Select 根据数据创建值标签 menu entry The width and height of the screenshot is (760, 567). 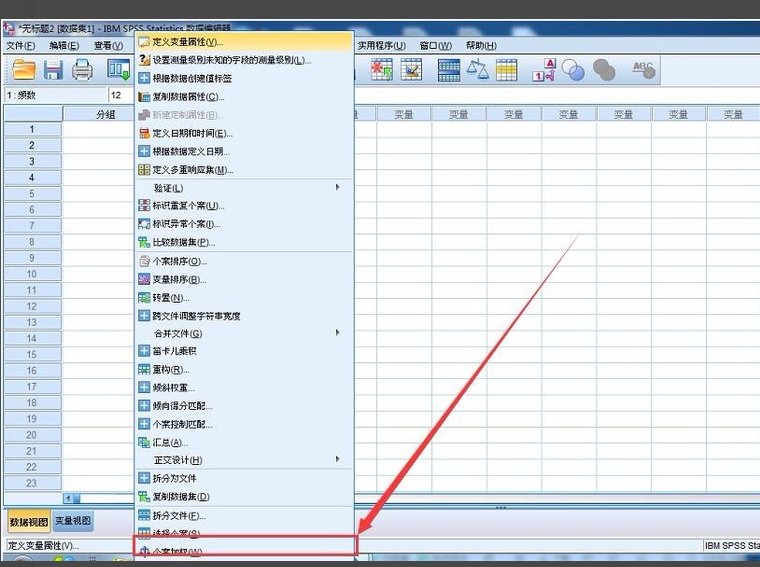point(244,78)
